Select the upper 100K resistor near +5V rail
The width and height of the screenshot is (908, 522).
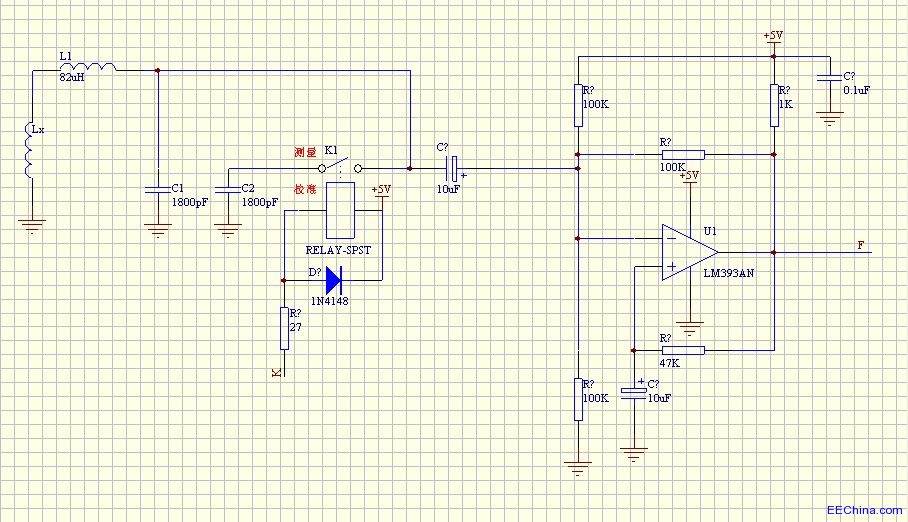[579, 105]
